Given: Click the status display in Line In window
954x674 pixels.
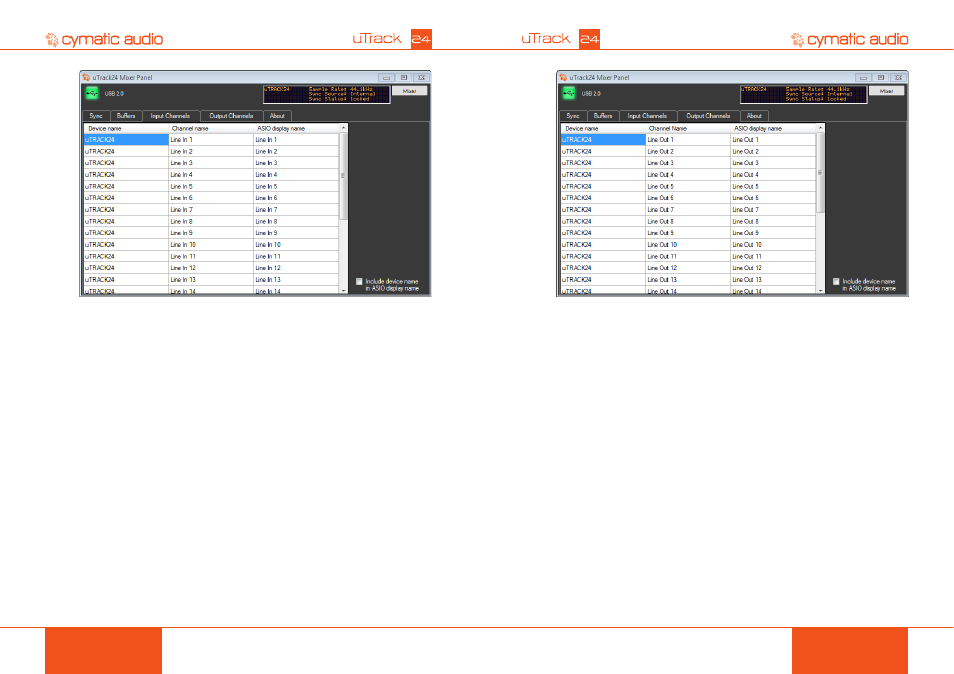Looking at the screenshot, I should click(x=327, y=94).
